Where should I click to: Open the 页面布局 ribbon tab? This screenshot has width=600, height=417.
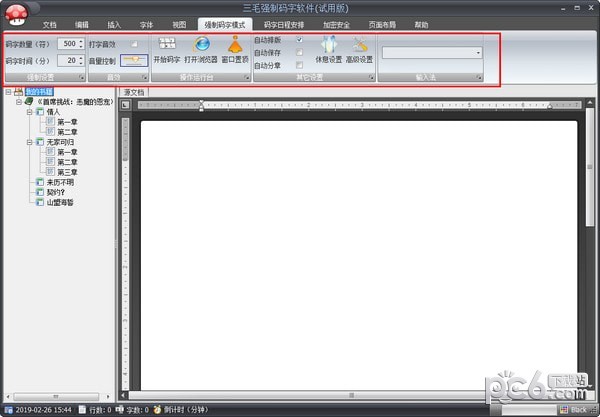[x=382, y=25]
